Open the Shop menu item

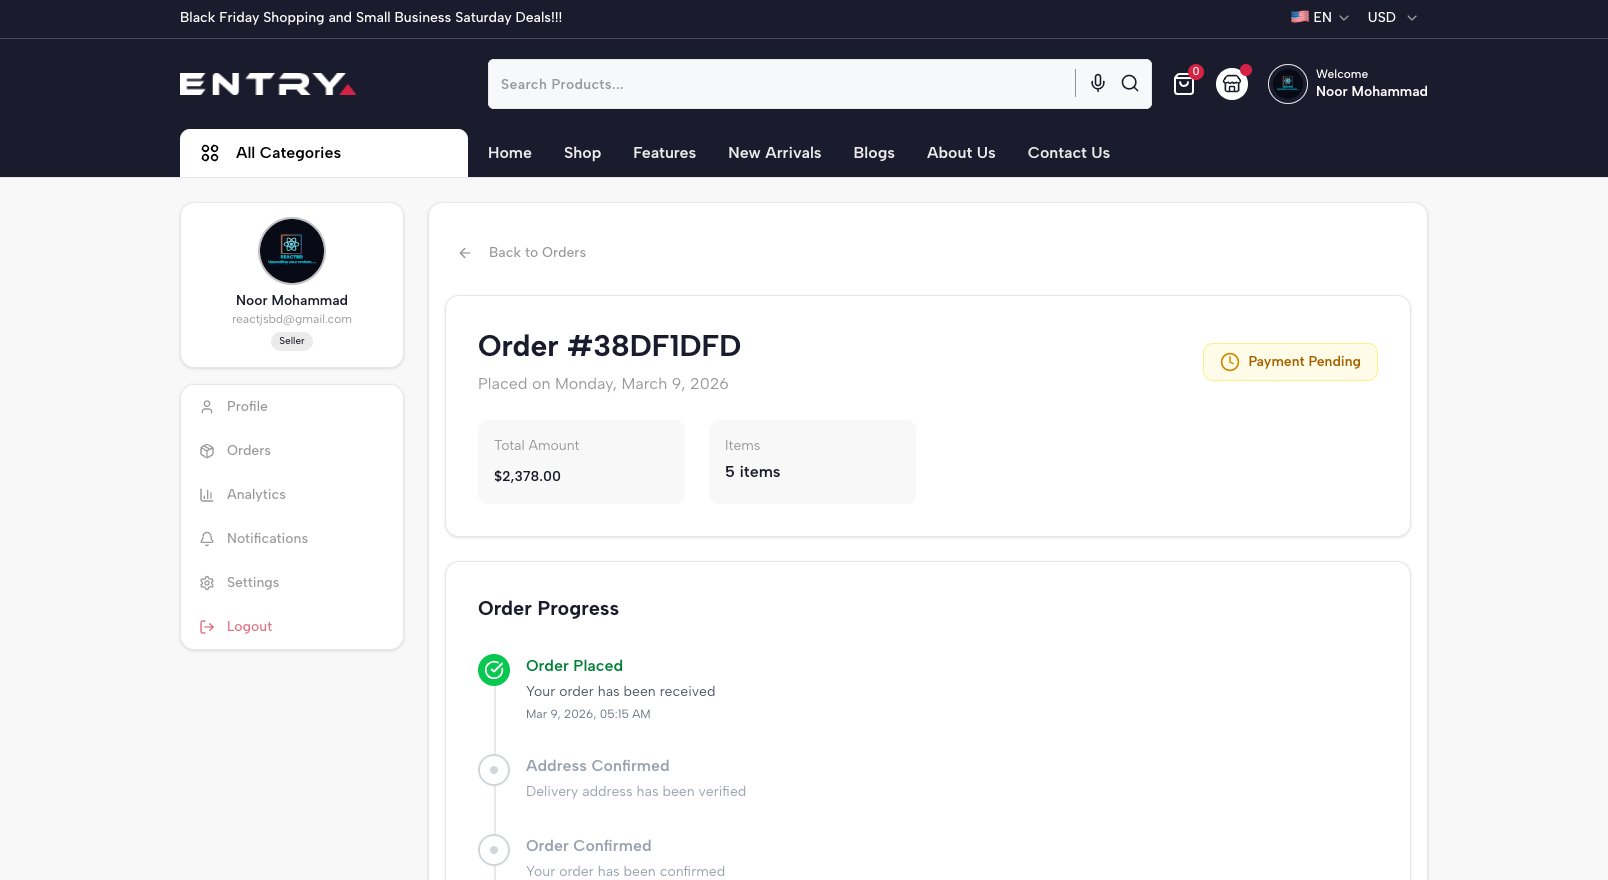[x=582, y=153]
